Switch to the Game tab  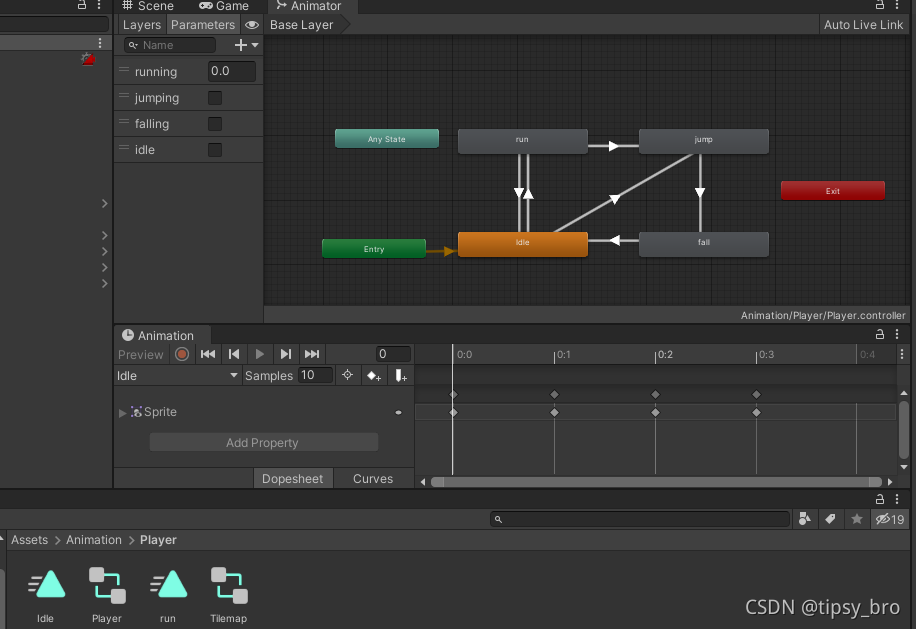tap(224, 6)
